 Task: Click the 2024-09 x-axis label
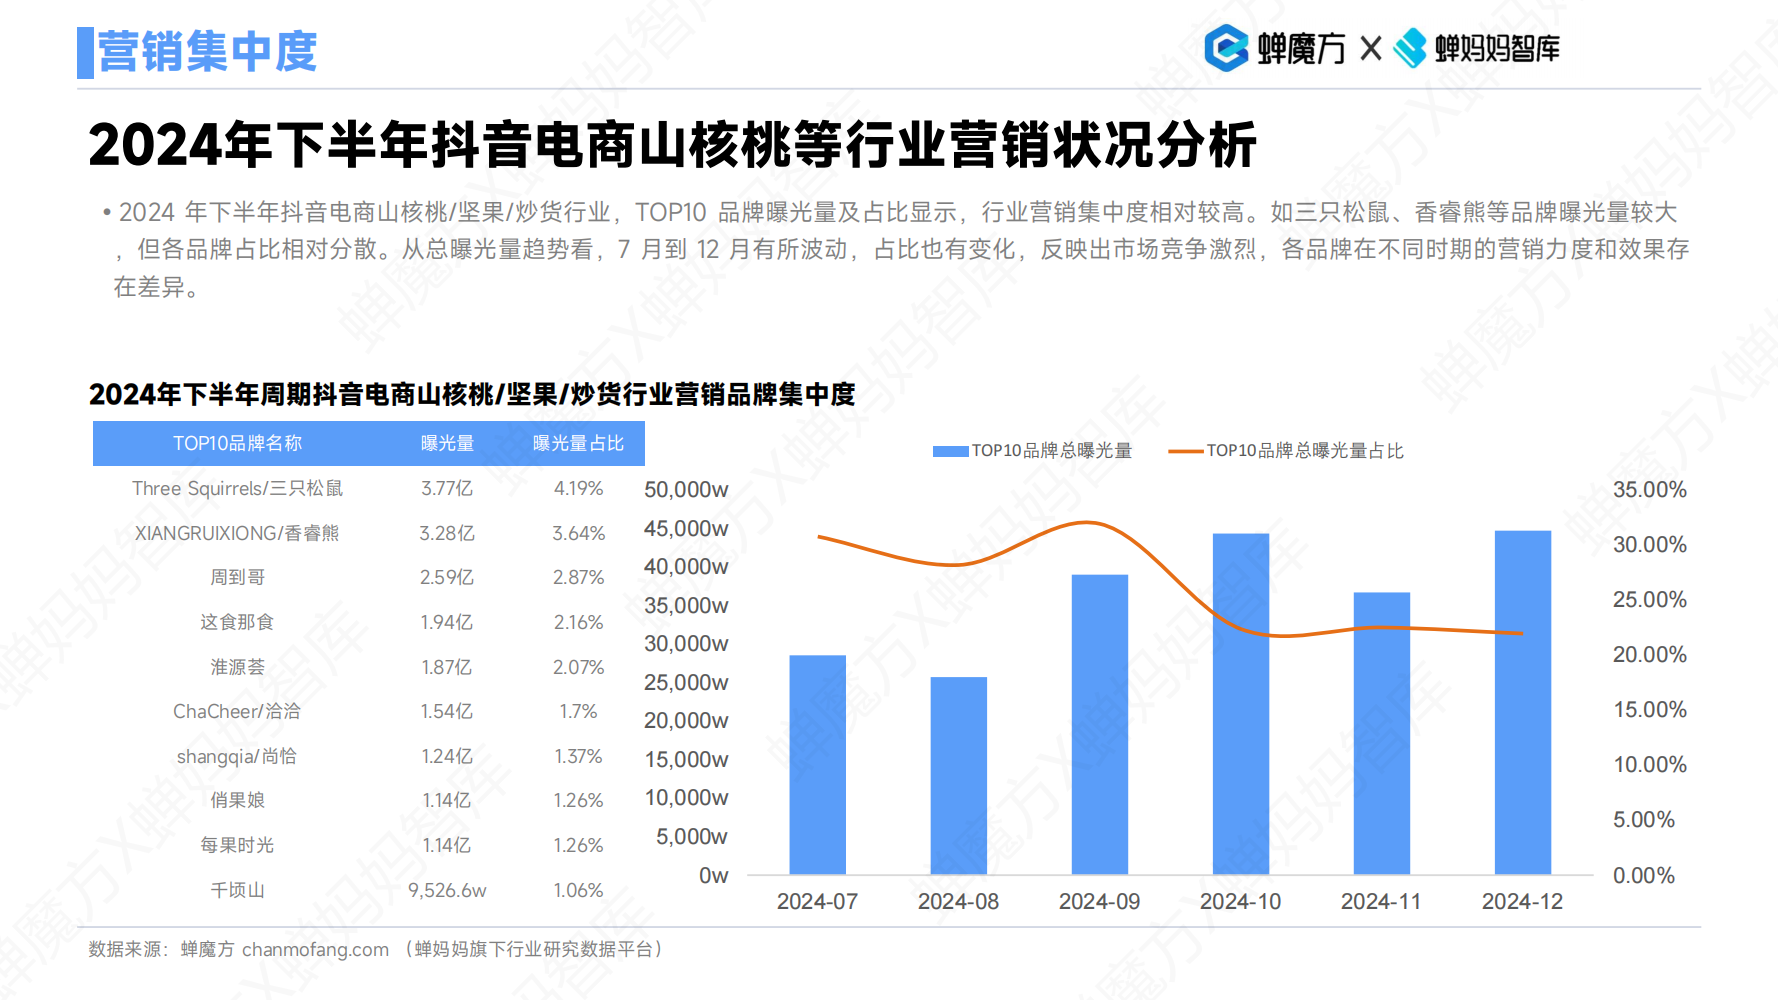pos(1099,901)
